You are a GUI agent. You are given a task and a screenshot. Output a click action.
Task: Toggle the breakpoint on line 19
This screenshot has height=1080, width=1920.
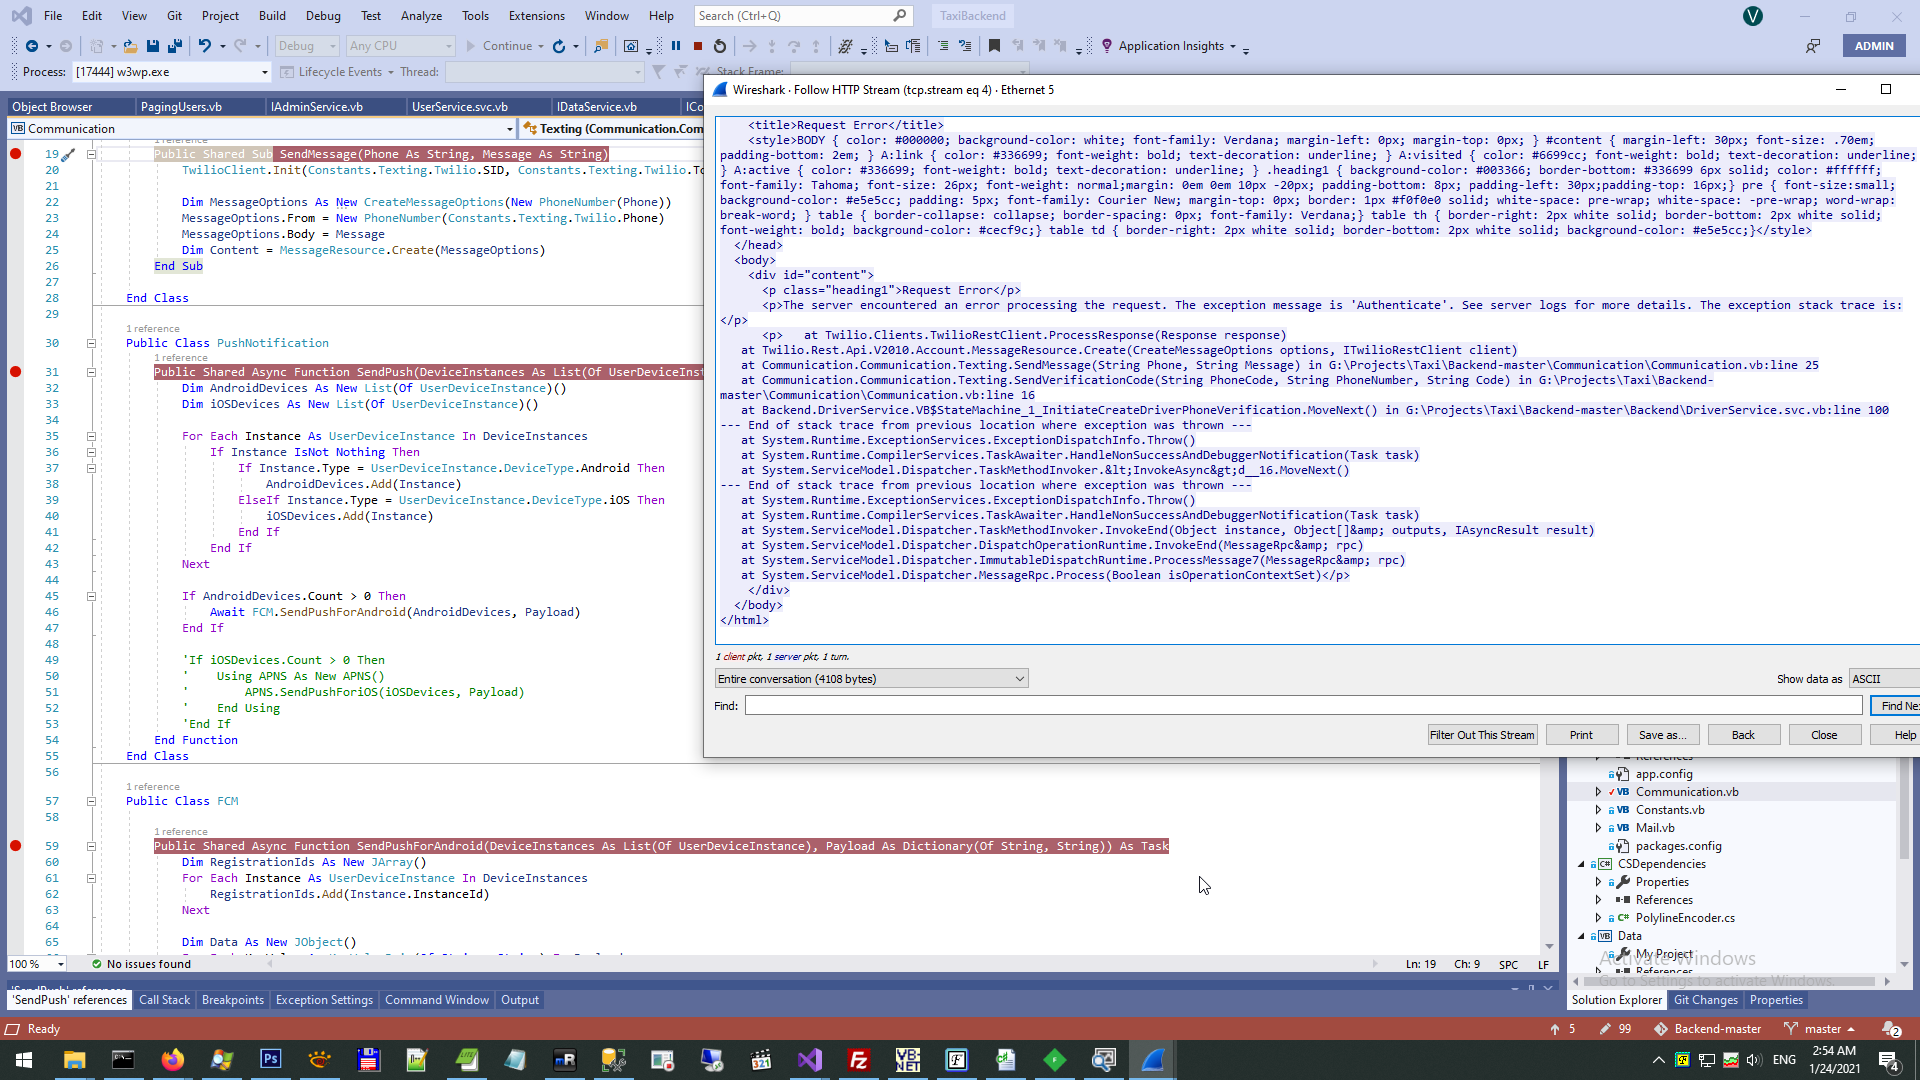[15, 154]
